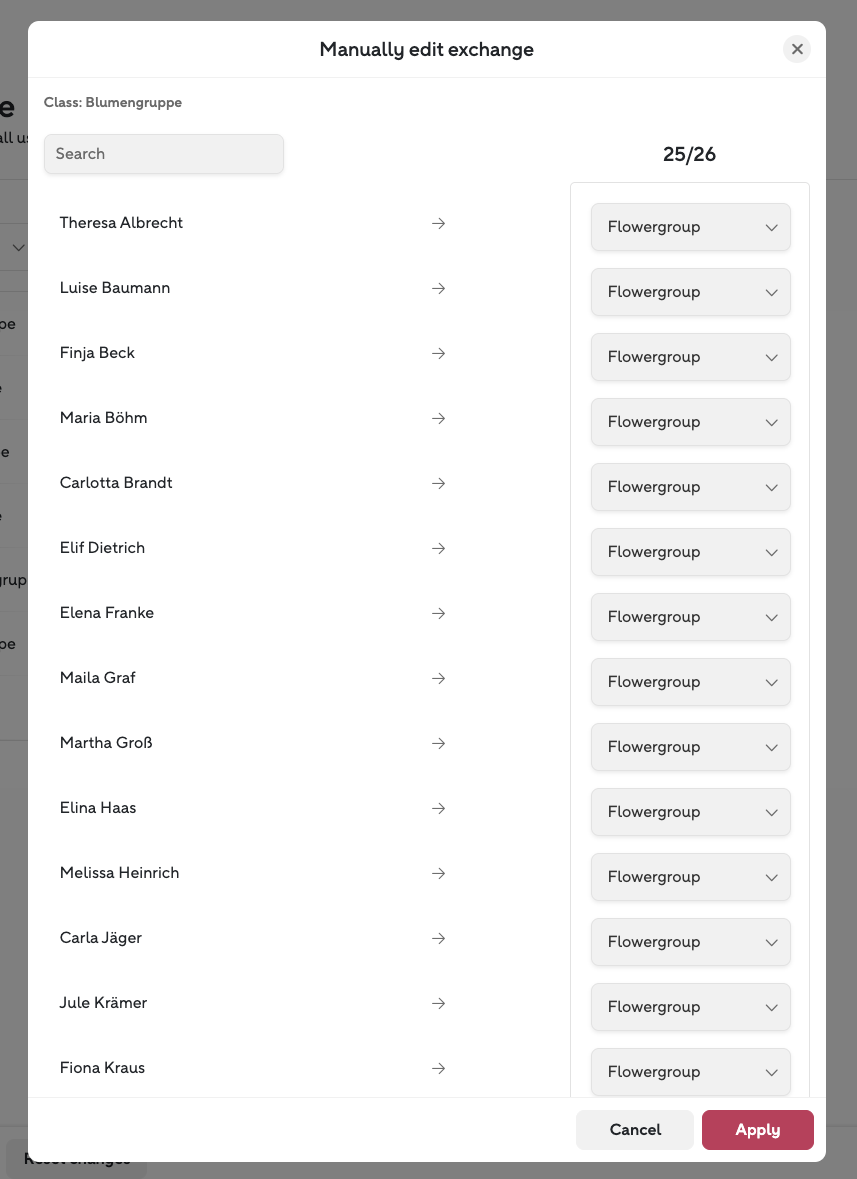Viewport: 857px width, 1179px height.
Task: Click the arrow icon next to Theresa Albrecht
Action: pyautogui.click(x=438, y=223)
